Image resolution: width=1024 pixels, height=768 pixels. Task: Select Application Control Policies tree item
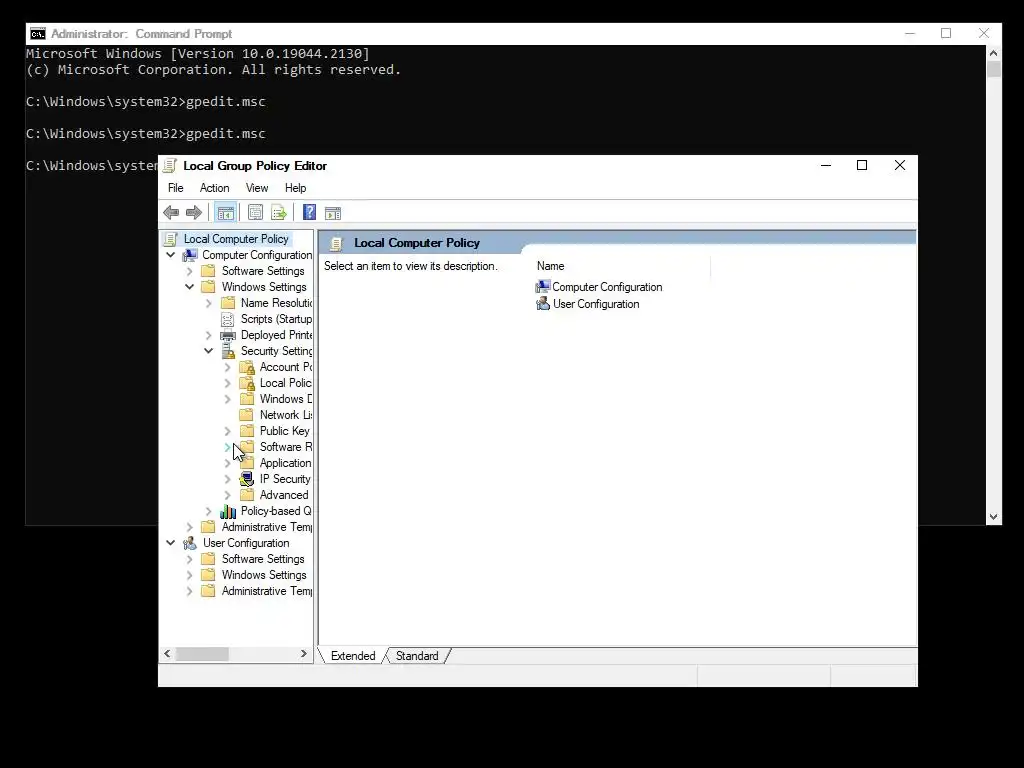pyautogui.click(x=285, y=463)
